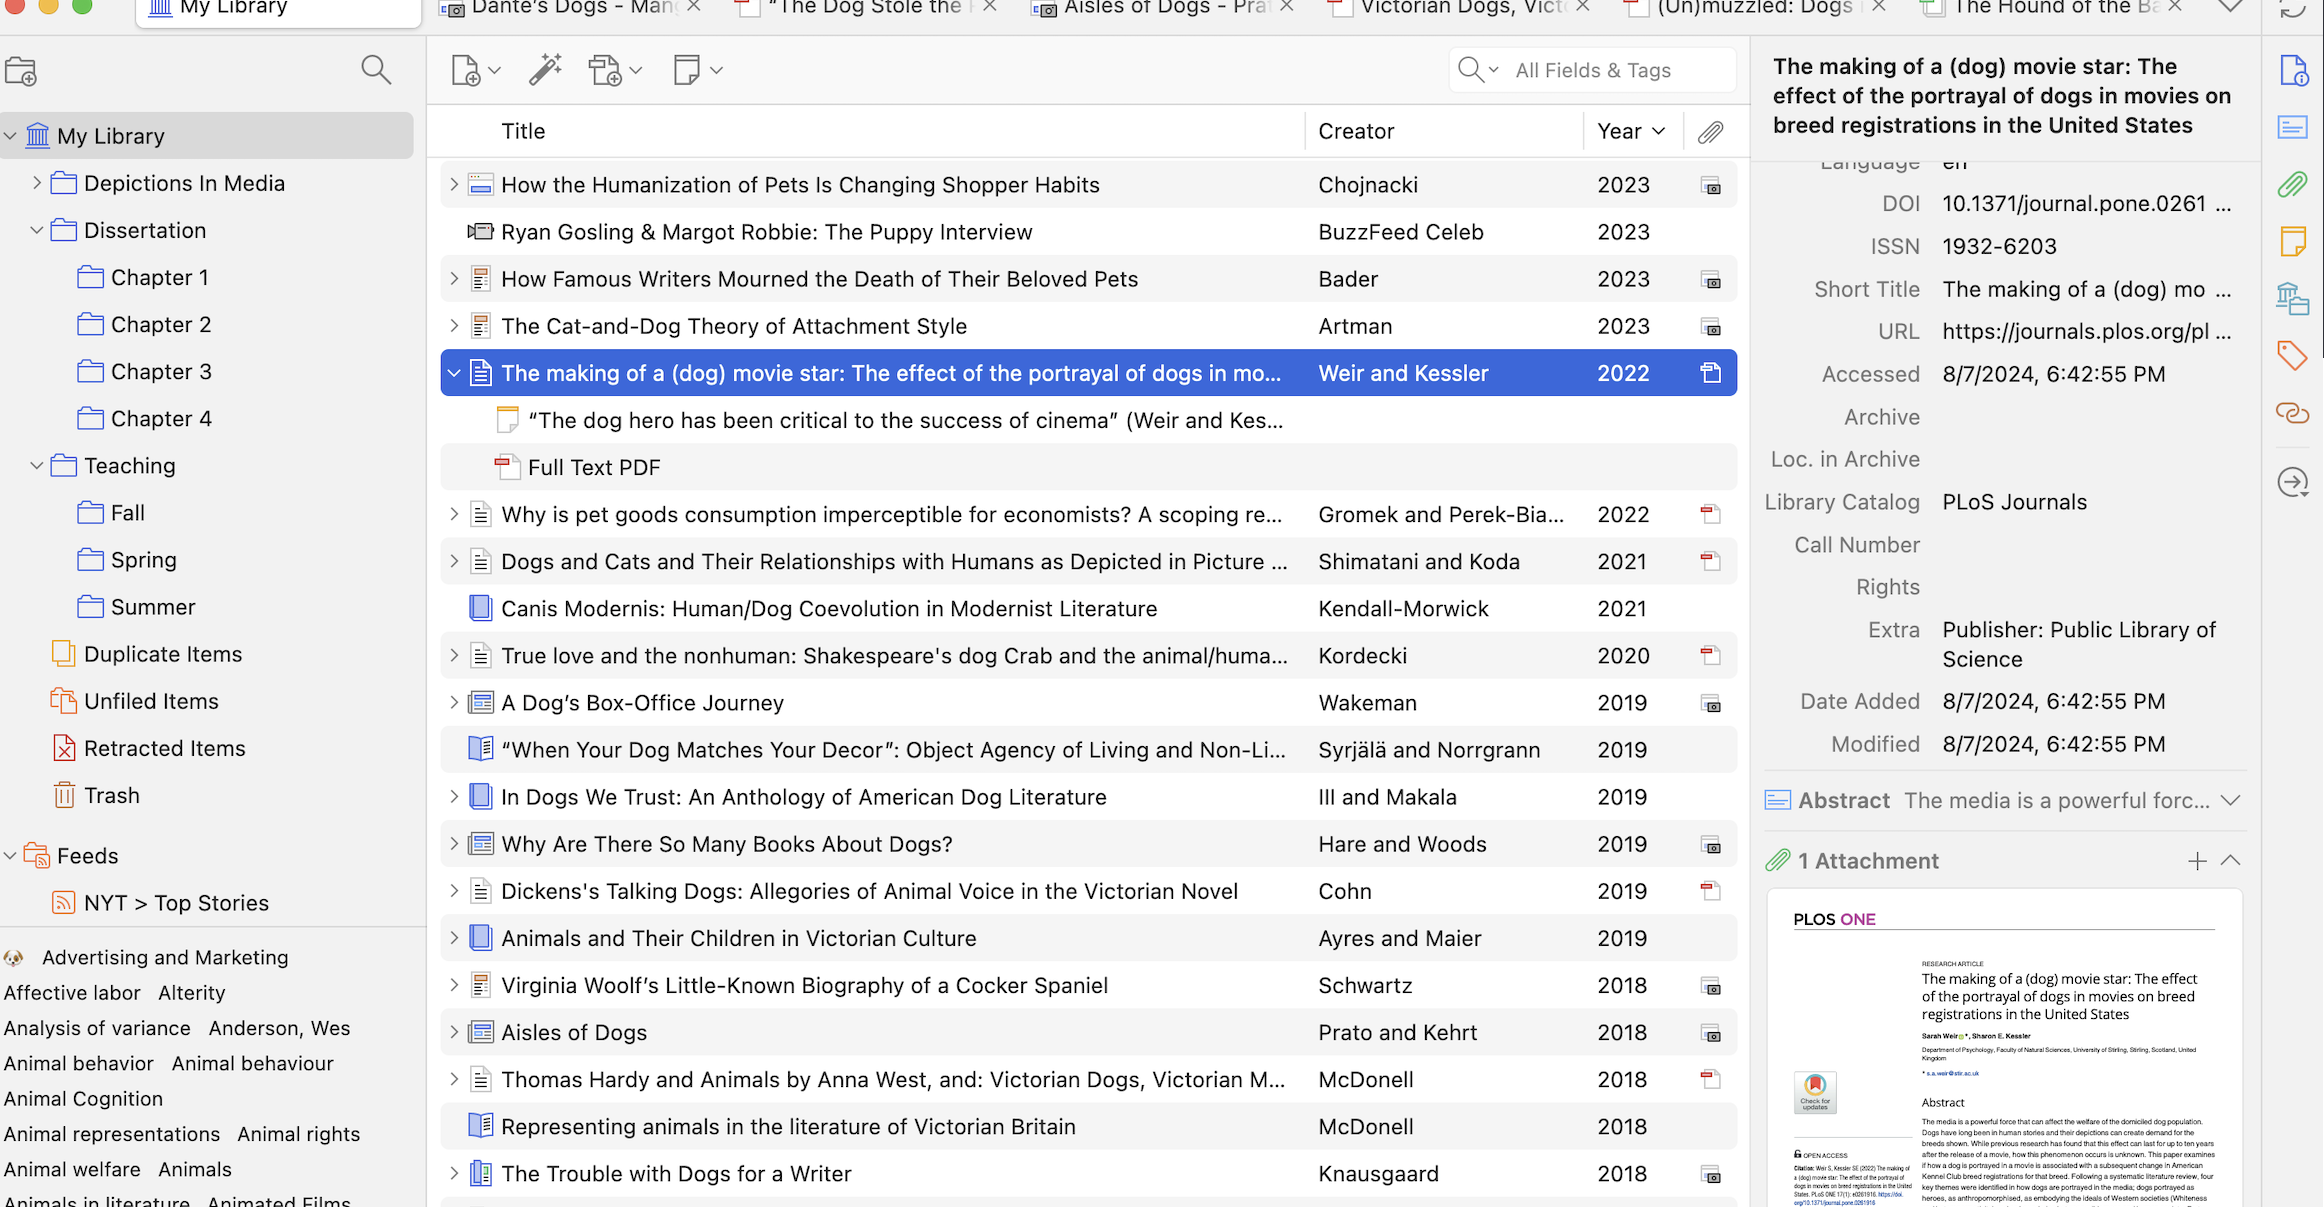The height and width of the screenshot is (1207, 2324).
Task: Click the collections search magnifier icon
Action: tap(375, 70)
